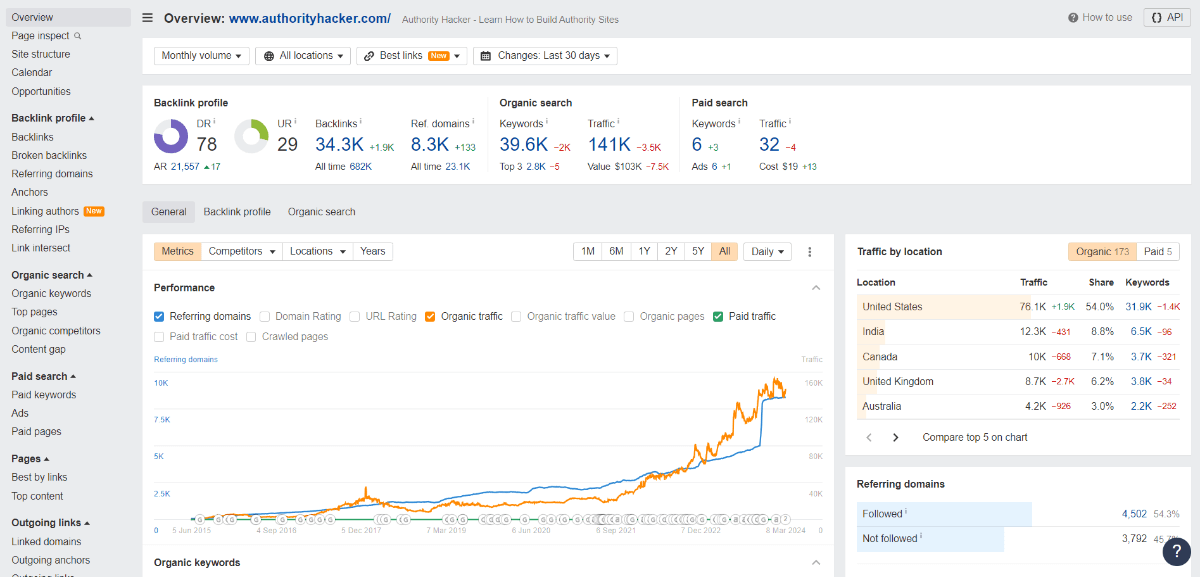Switch to the Organic search tab

322,212
